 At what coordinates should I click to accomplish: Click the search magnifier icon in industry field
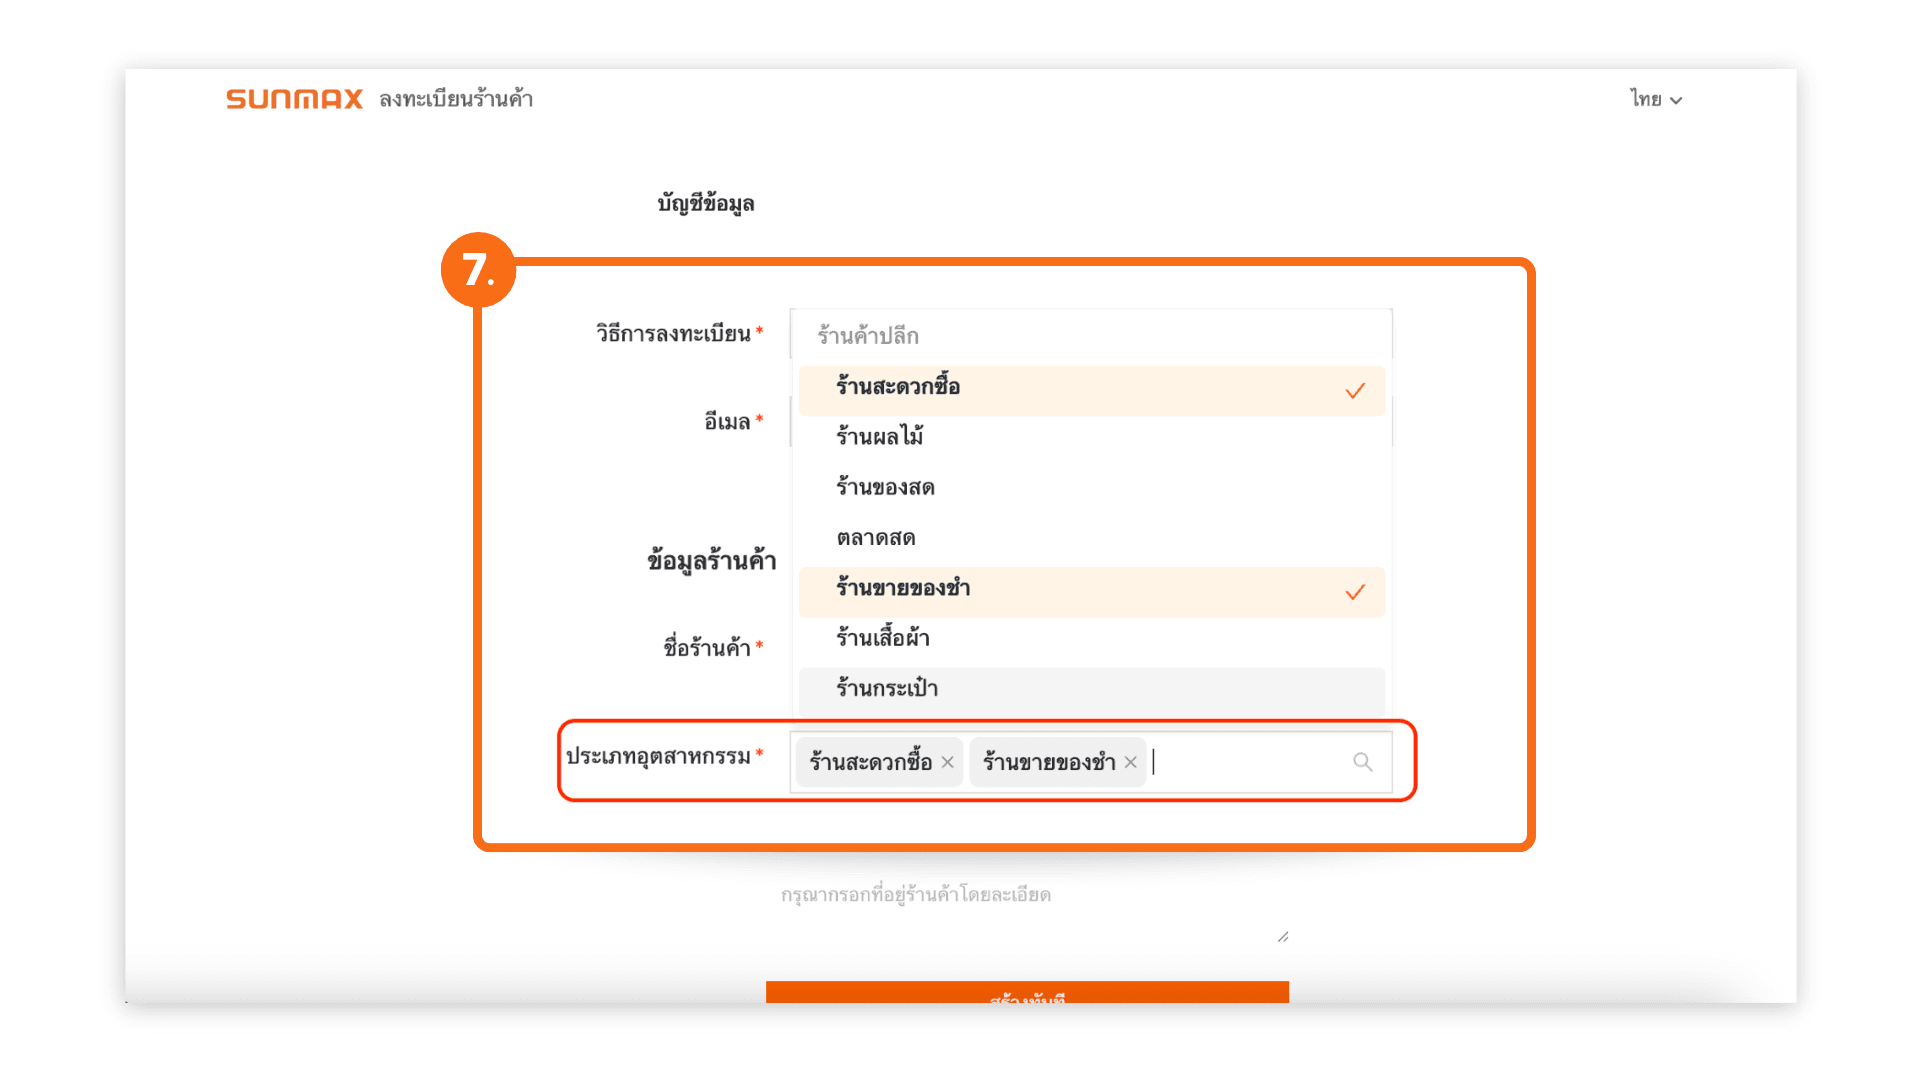coord(1362,762)
